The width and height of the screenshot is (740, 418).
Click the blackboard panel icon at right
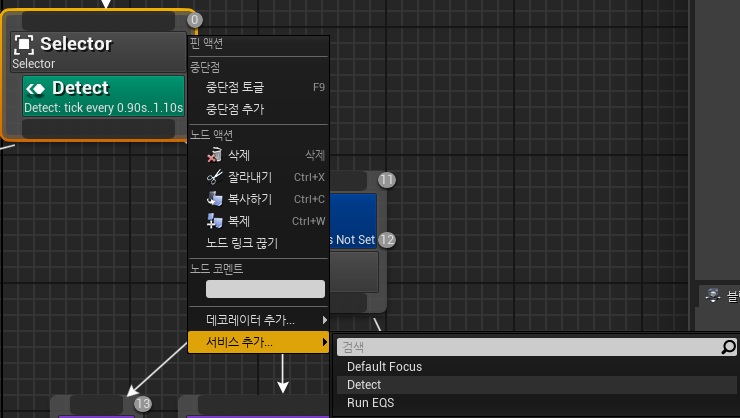[x=713, y=296]
